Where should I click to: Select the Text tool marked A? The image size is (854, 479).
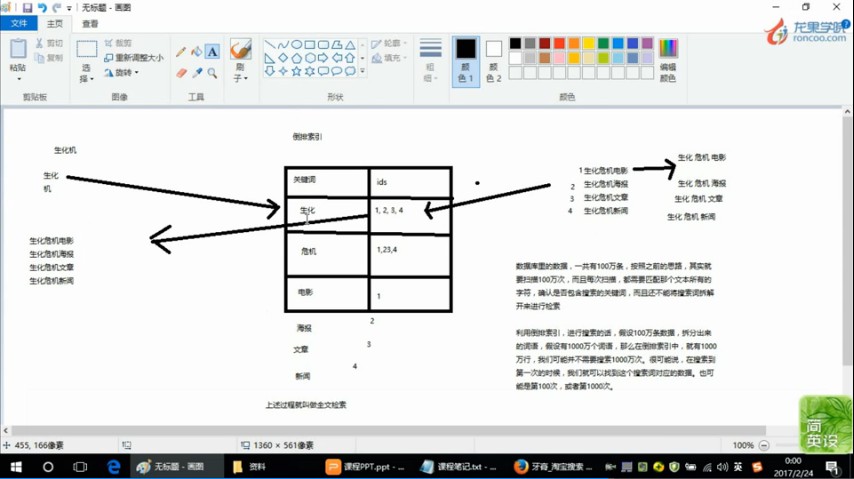[212, 52]
